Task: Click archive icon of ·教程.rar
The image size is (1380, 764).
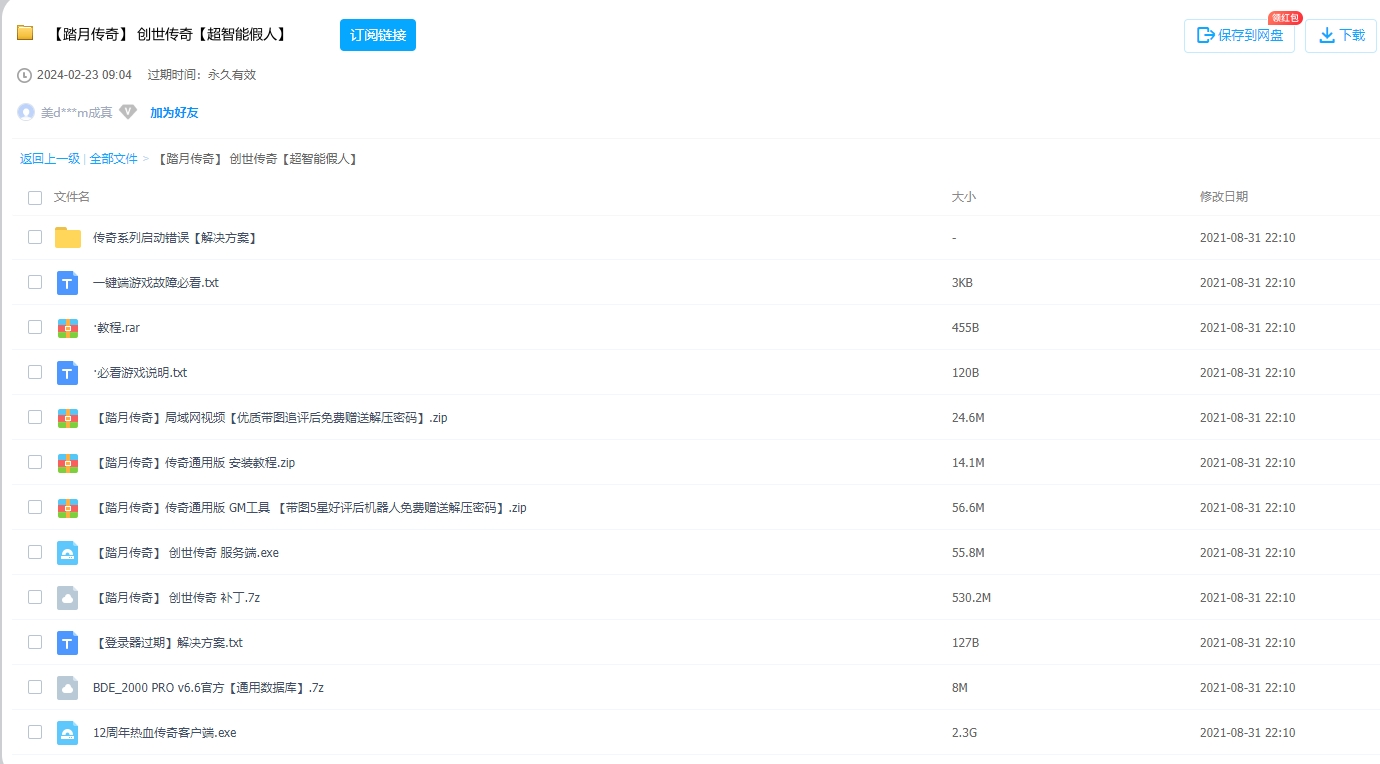Action: pos(68,328)
